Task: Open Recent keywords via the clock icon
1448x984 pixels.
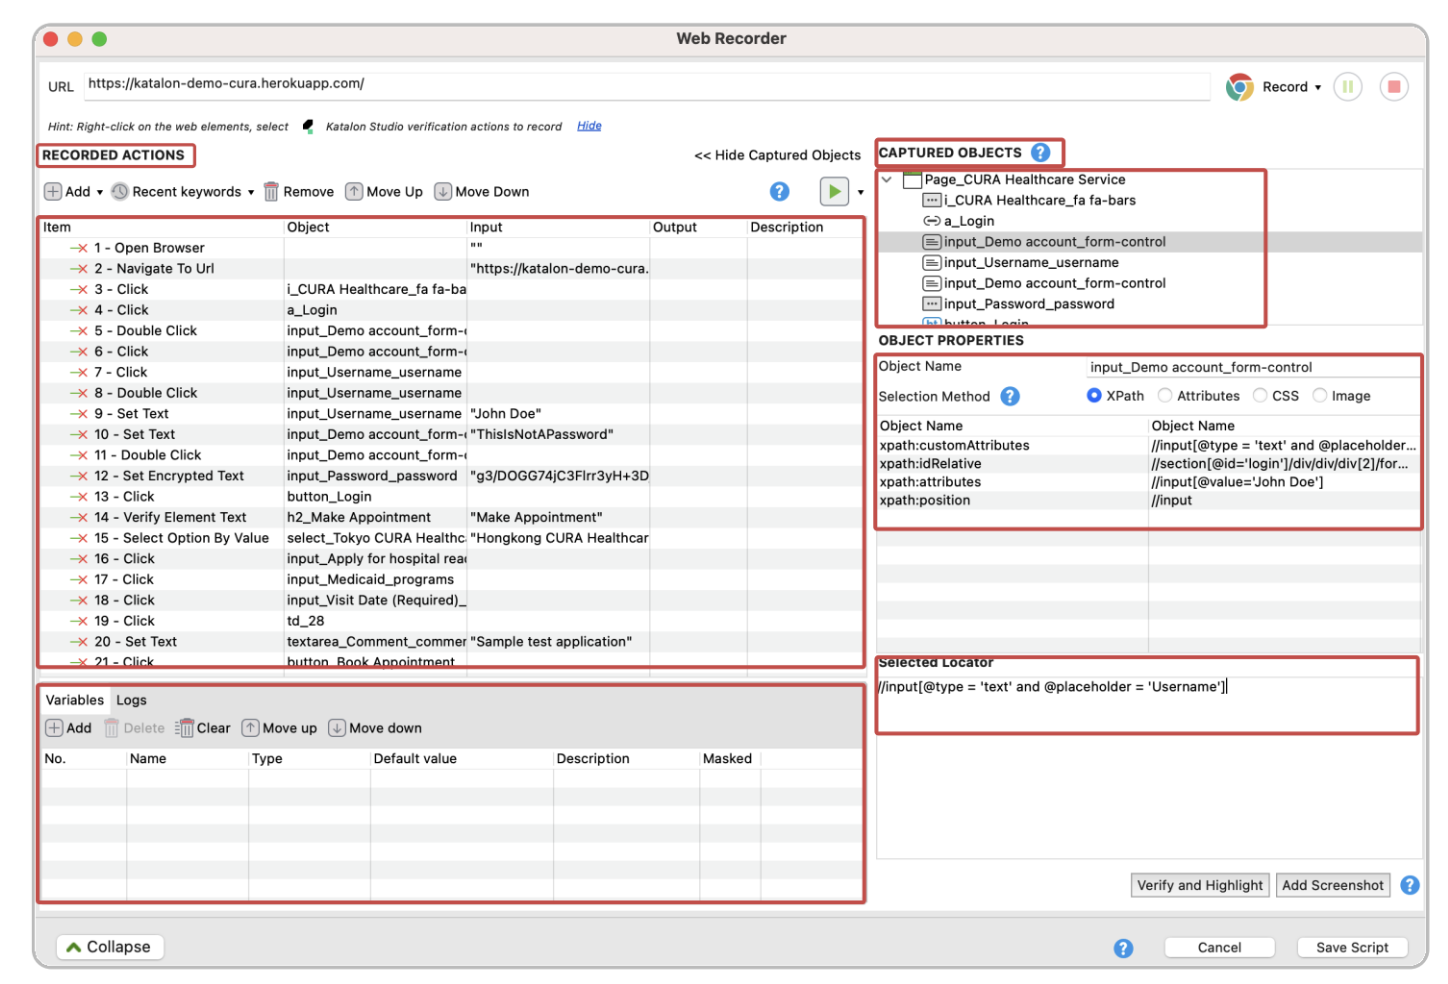Action: pos(120,191)
